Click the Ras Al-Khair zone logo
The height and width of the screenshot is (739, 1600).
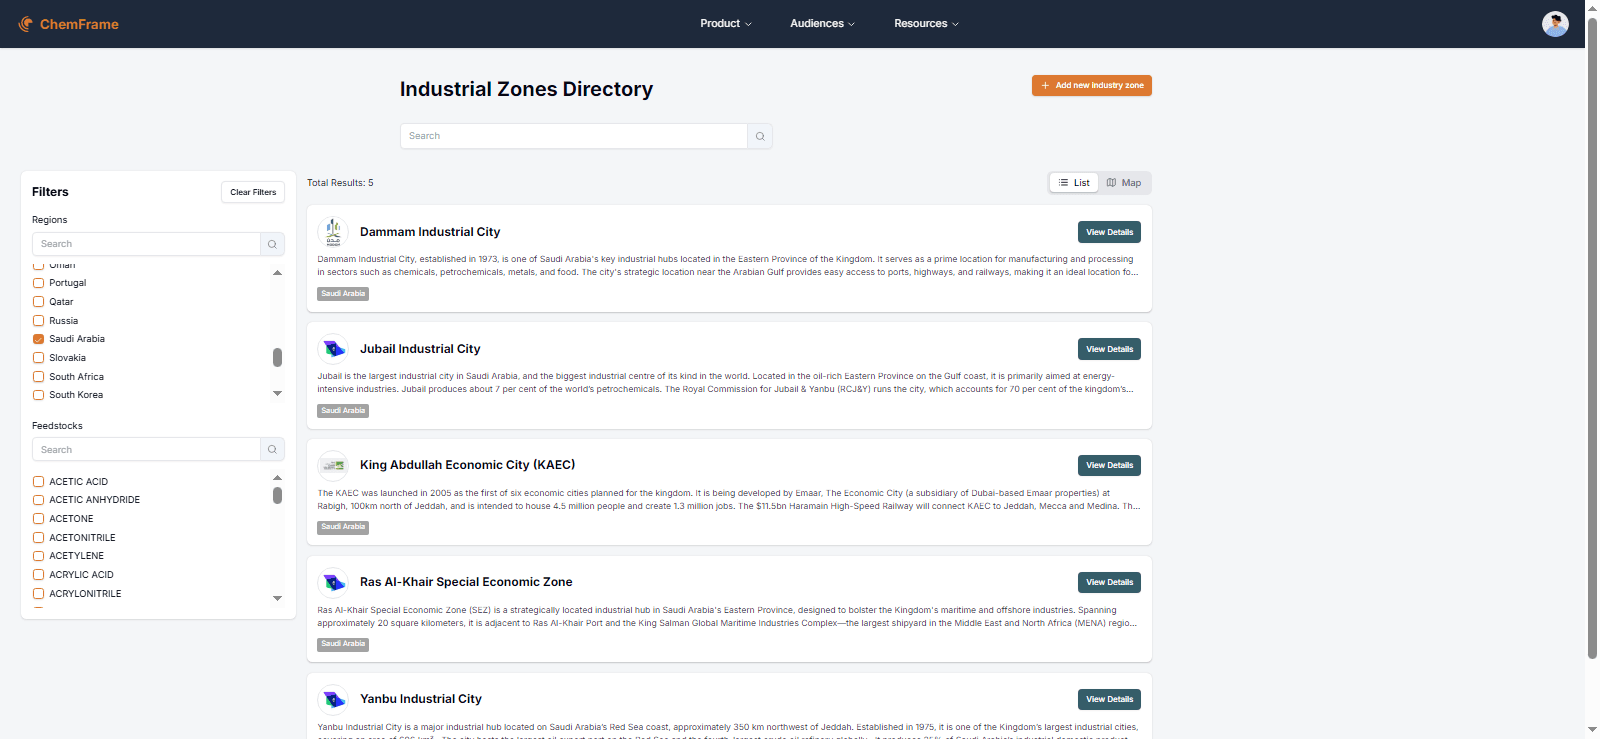click(x=333, y=582)
